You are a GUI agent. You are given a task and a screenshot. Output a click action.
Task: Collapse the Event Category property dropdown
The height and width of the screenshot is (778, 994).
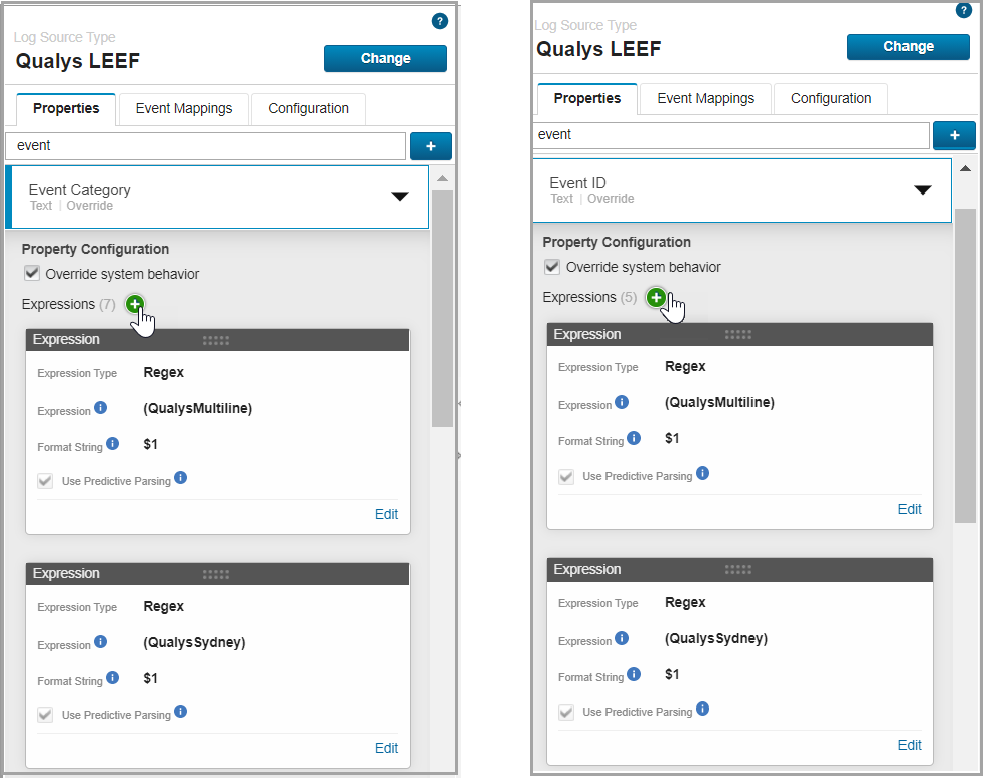point(399,197)
